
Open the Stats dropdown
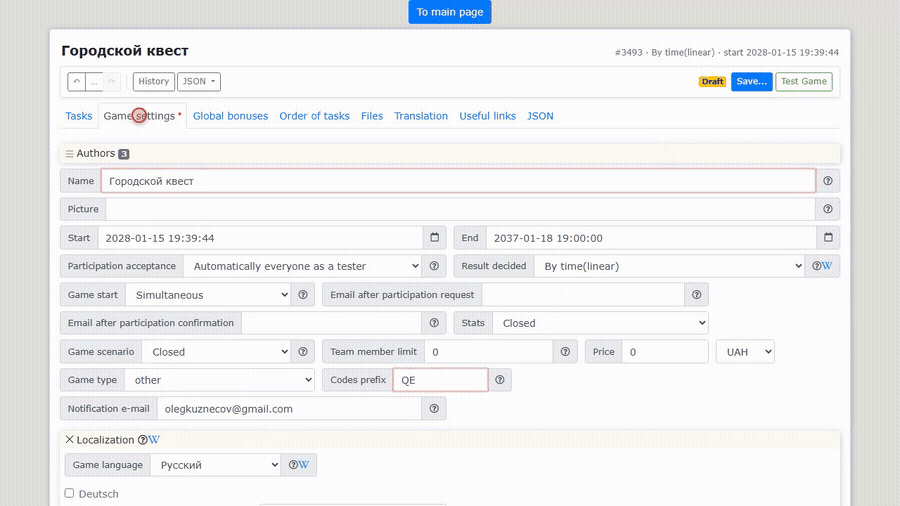click(x=600, y=323)
